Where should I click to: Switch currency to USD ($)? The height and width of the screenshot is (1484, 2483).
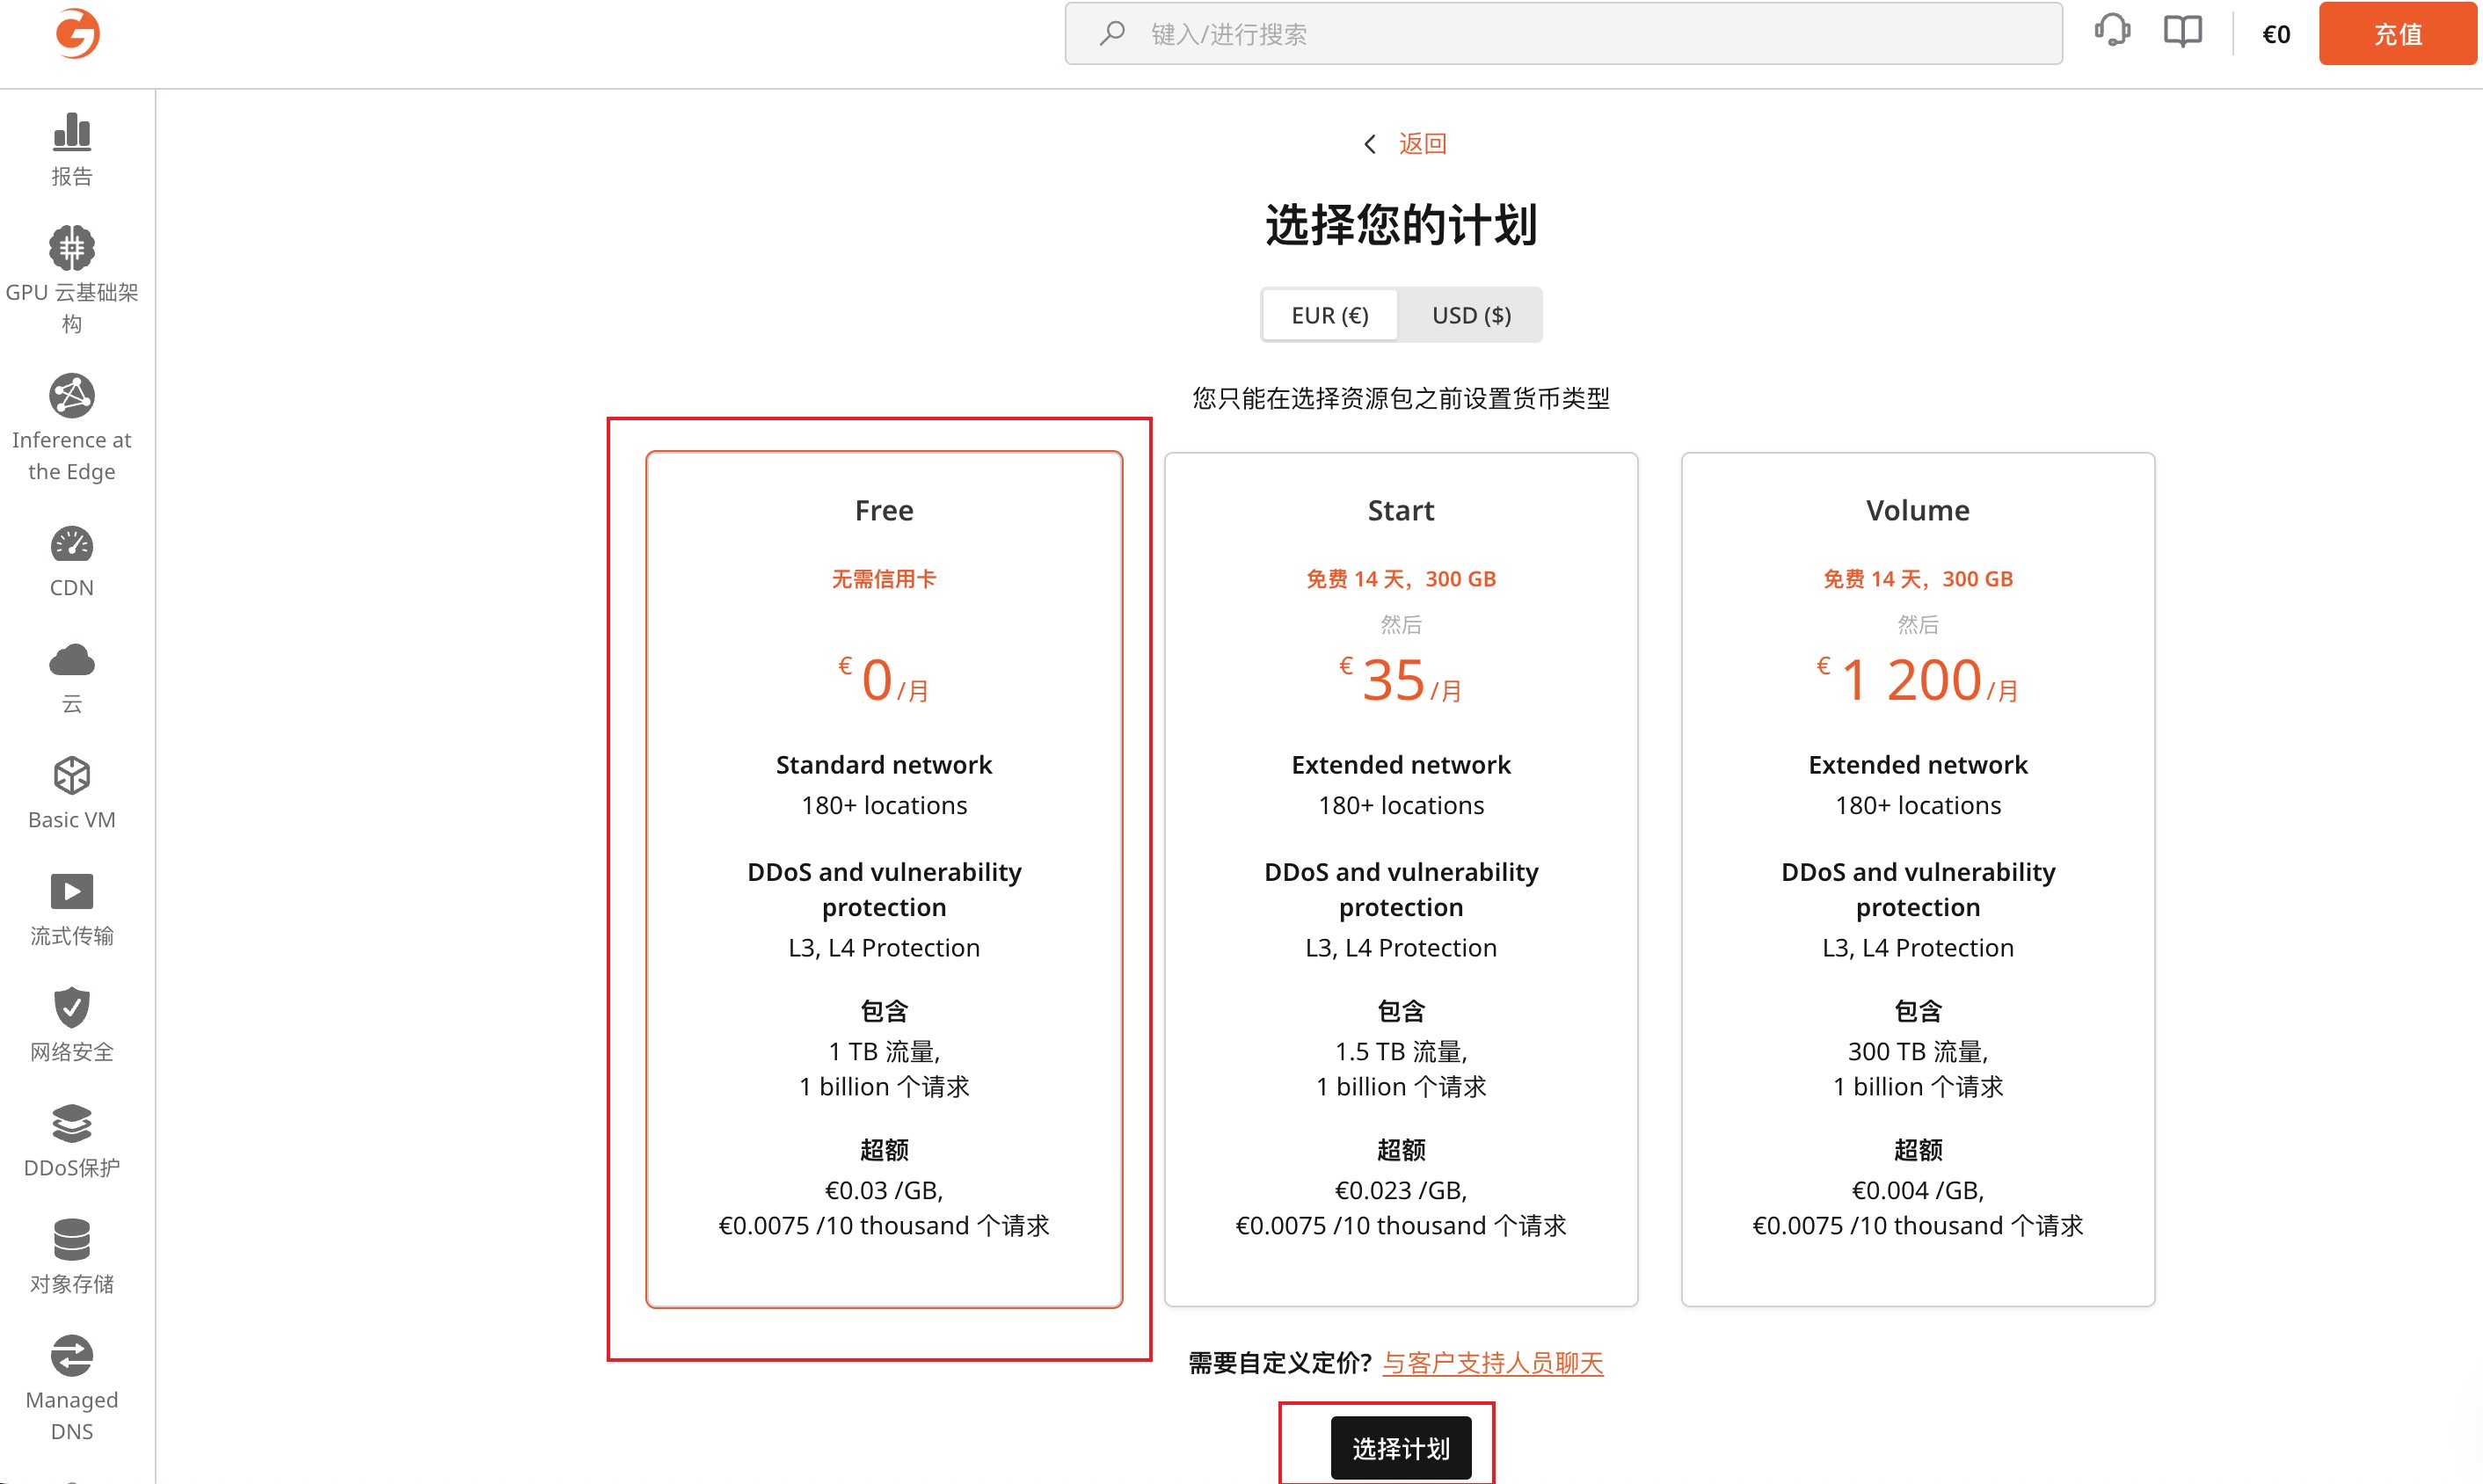pos(1471,315)
